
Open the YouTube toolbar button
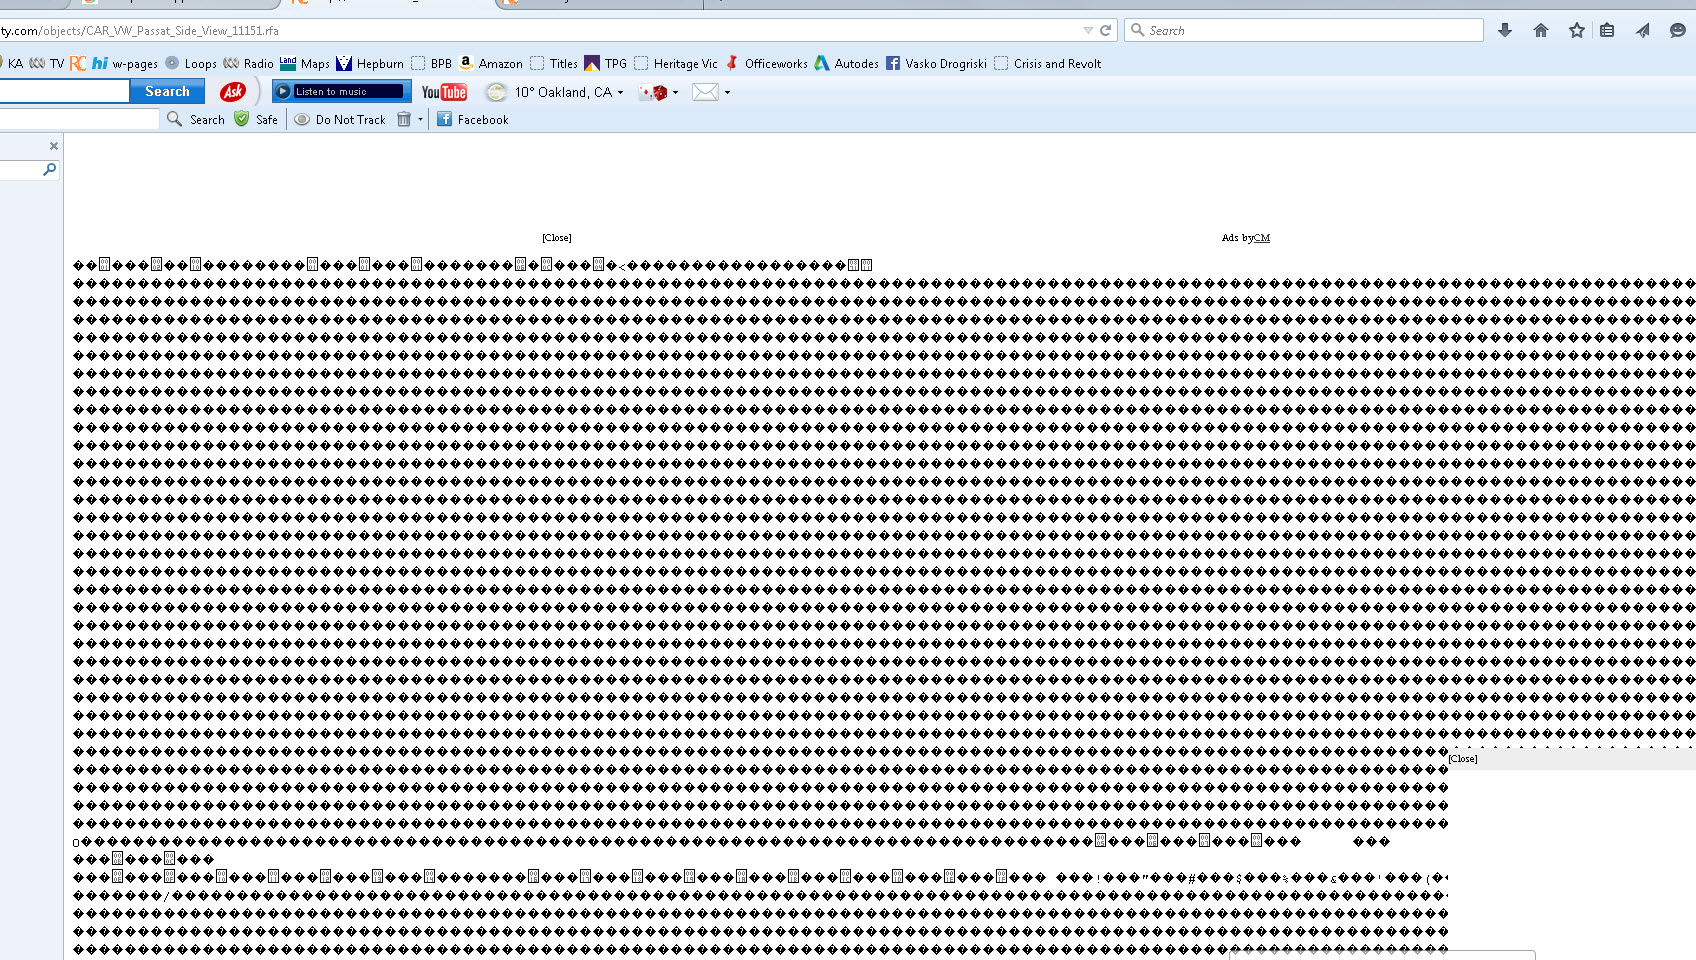[444, 92]
